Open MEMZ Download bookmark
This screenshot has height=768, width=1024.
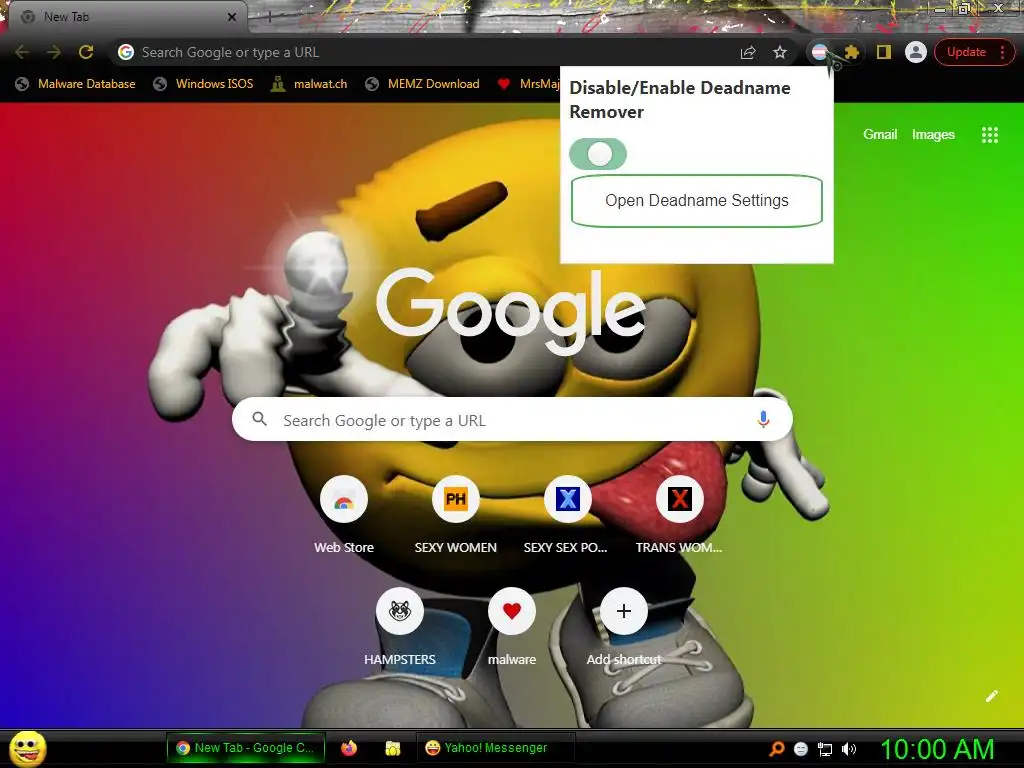click(423, 84)
